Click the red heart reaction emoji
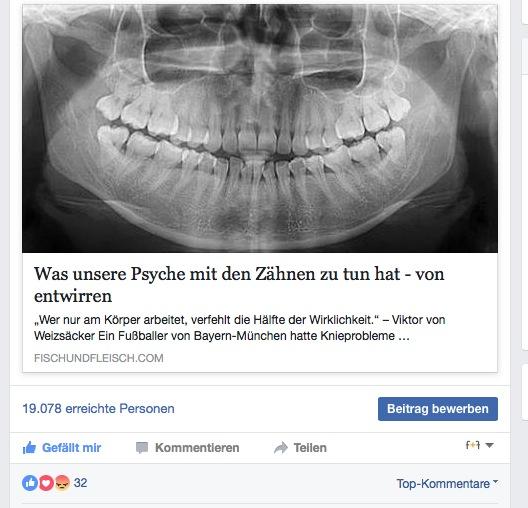 [46, 483]
